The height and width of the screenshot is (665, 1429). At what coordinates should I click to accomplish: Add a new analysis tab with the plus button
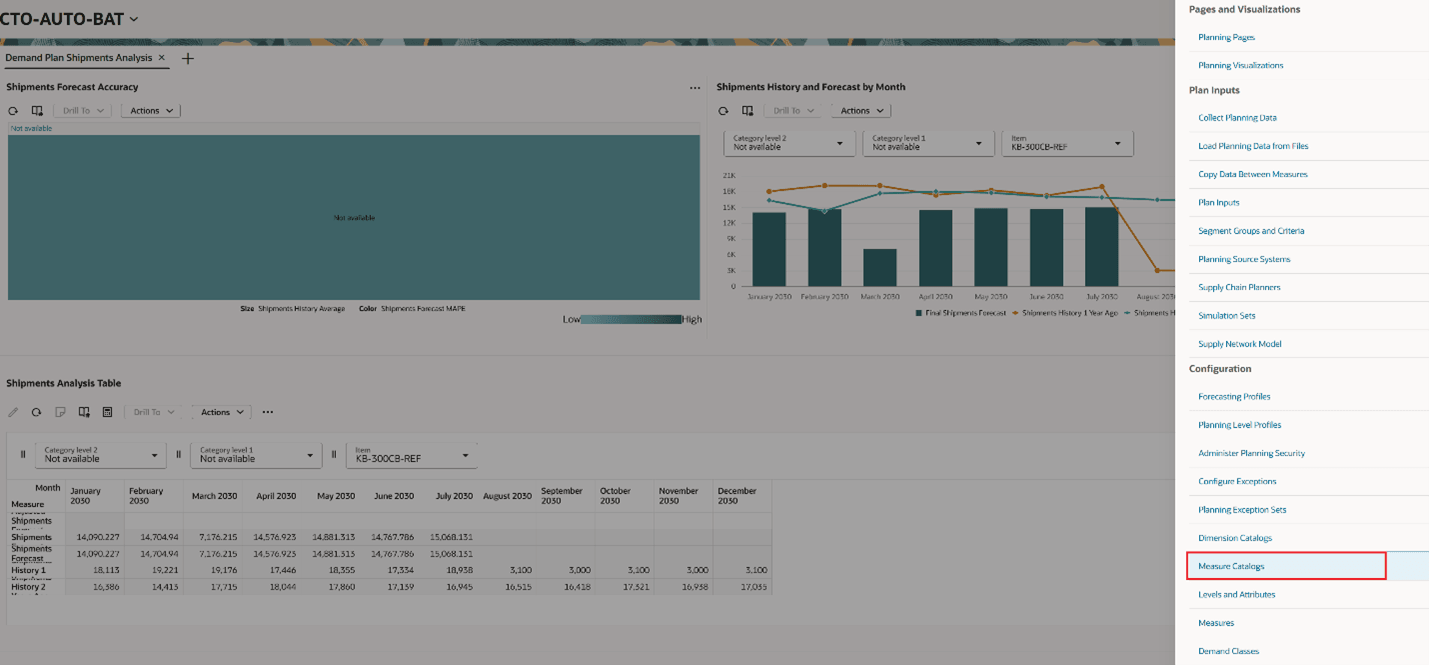pyautogui.click(x=187, y=58)
